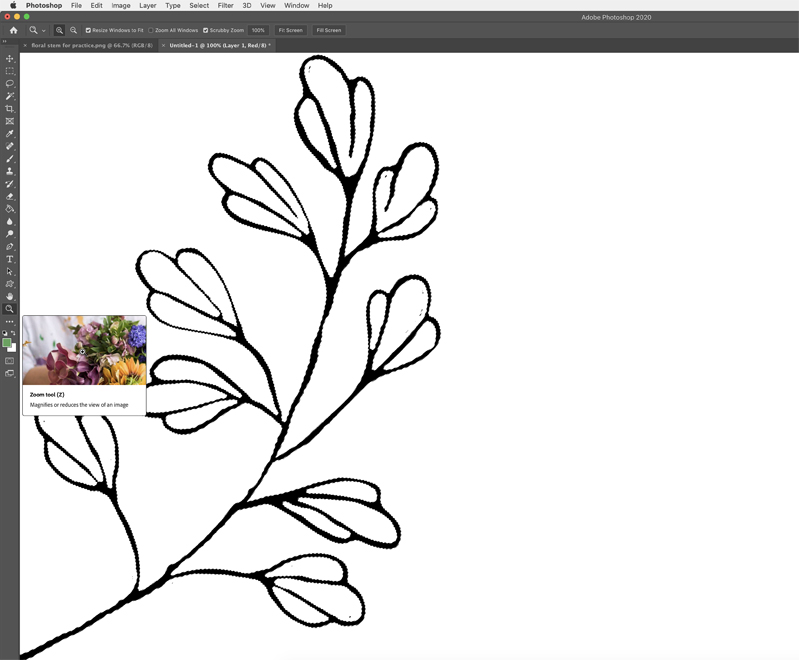Click the Fill Screen button
This screenshot has width=799, height=660.
tap(329, 30)
